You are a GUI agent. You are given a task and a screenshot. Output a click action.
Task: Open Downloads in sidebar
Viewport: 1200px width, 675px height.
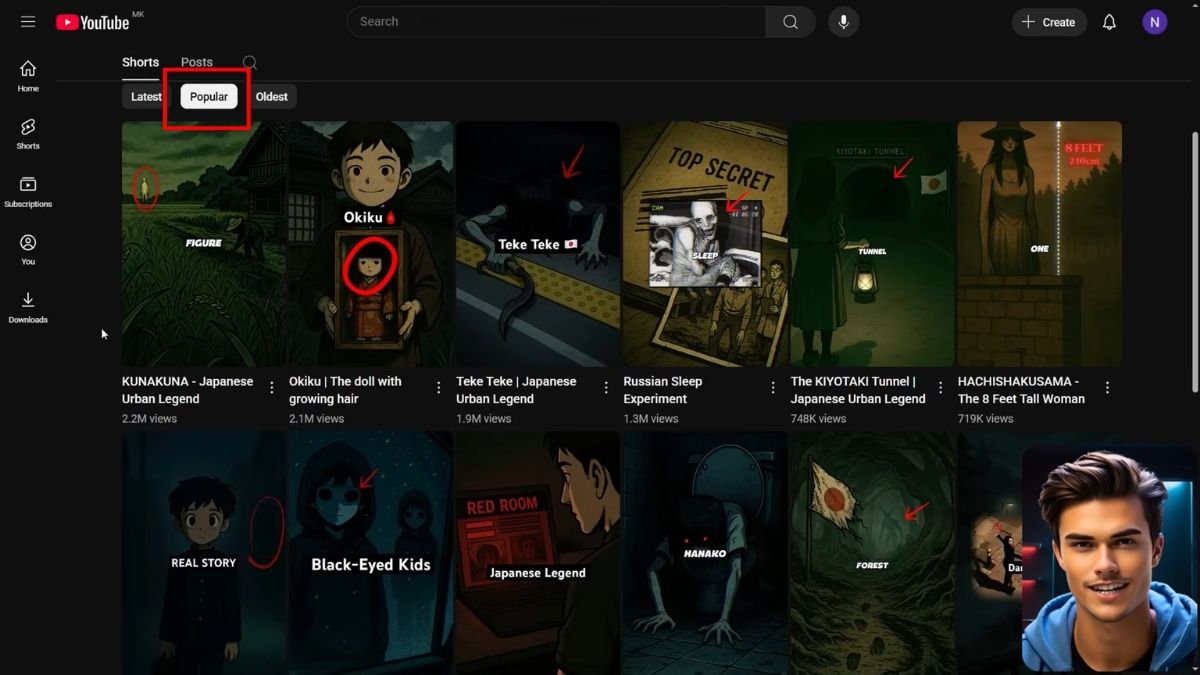coord(28,307)
